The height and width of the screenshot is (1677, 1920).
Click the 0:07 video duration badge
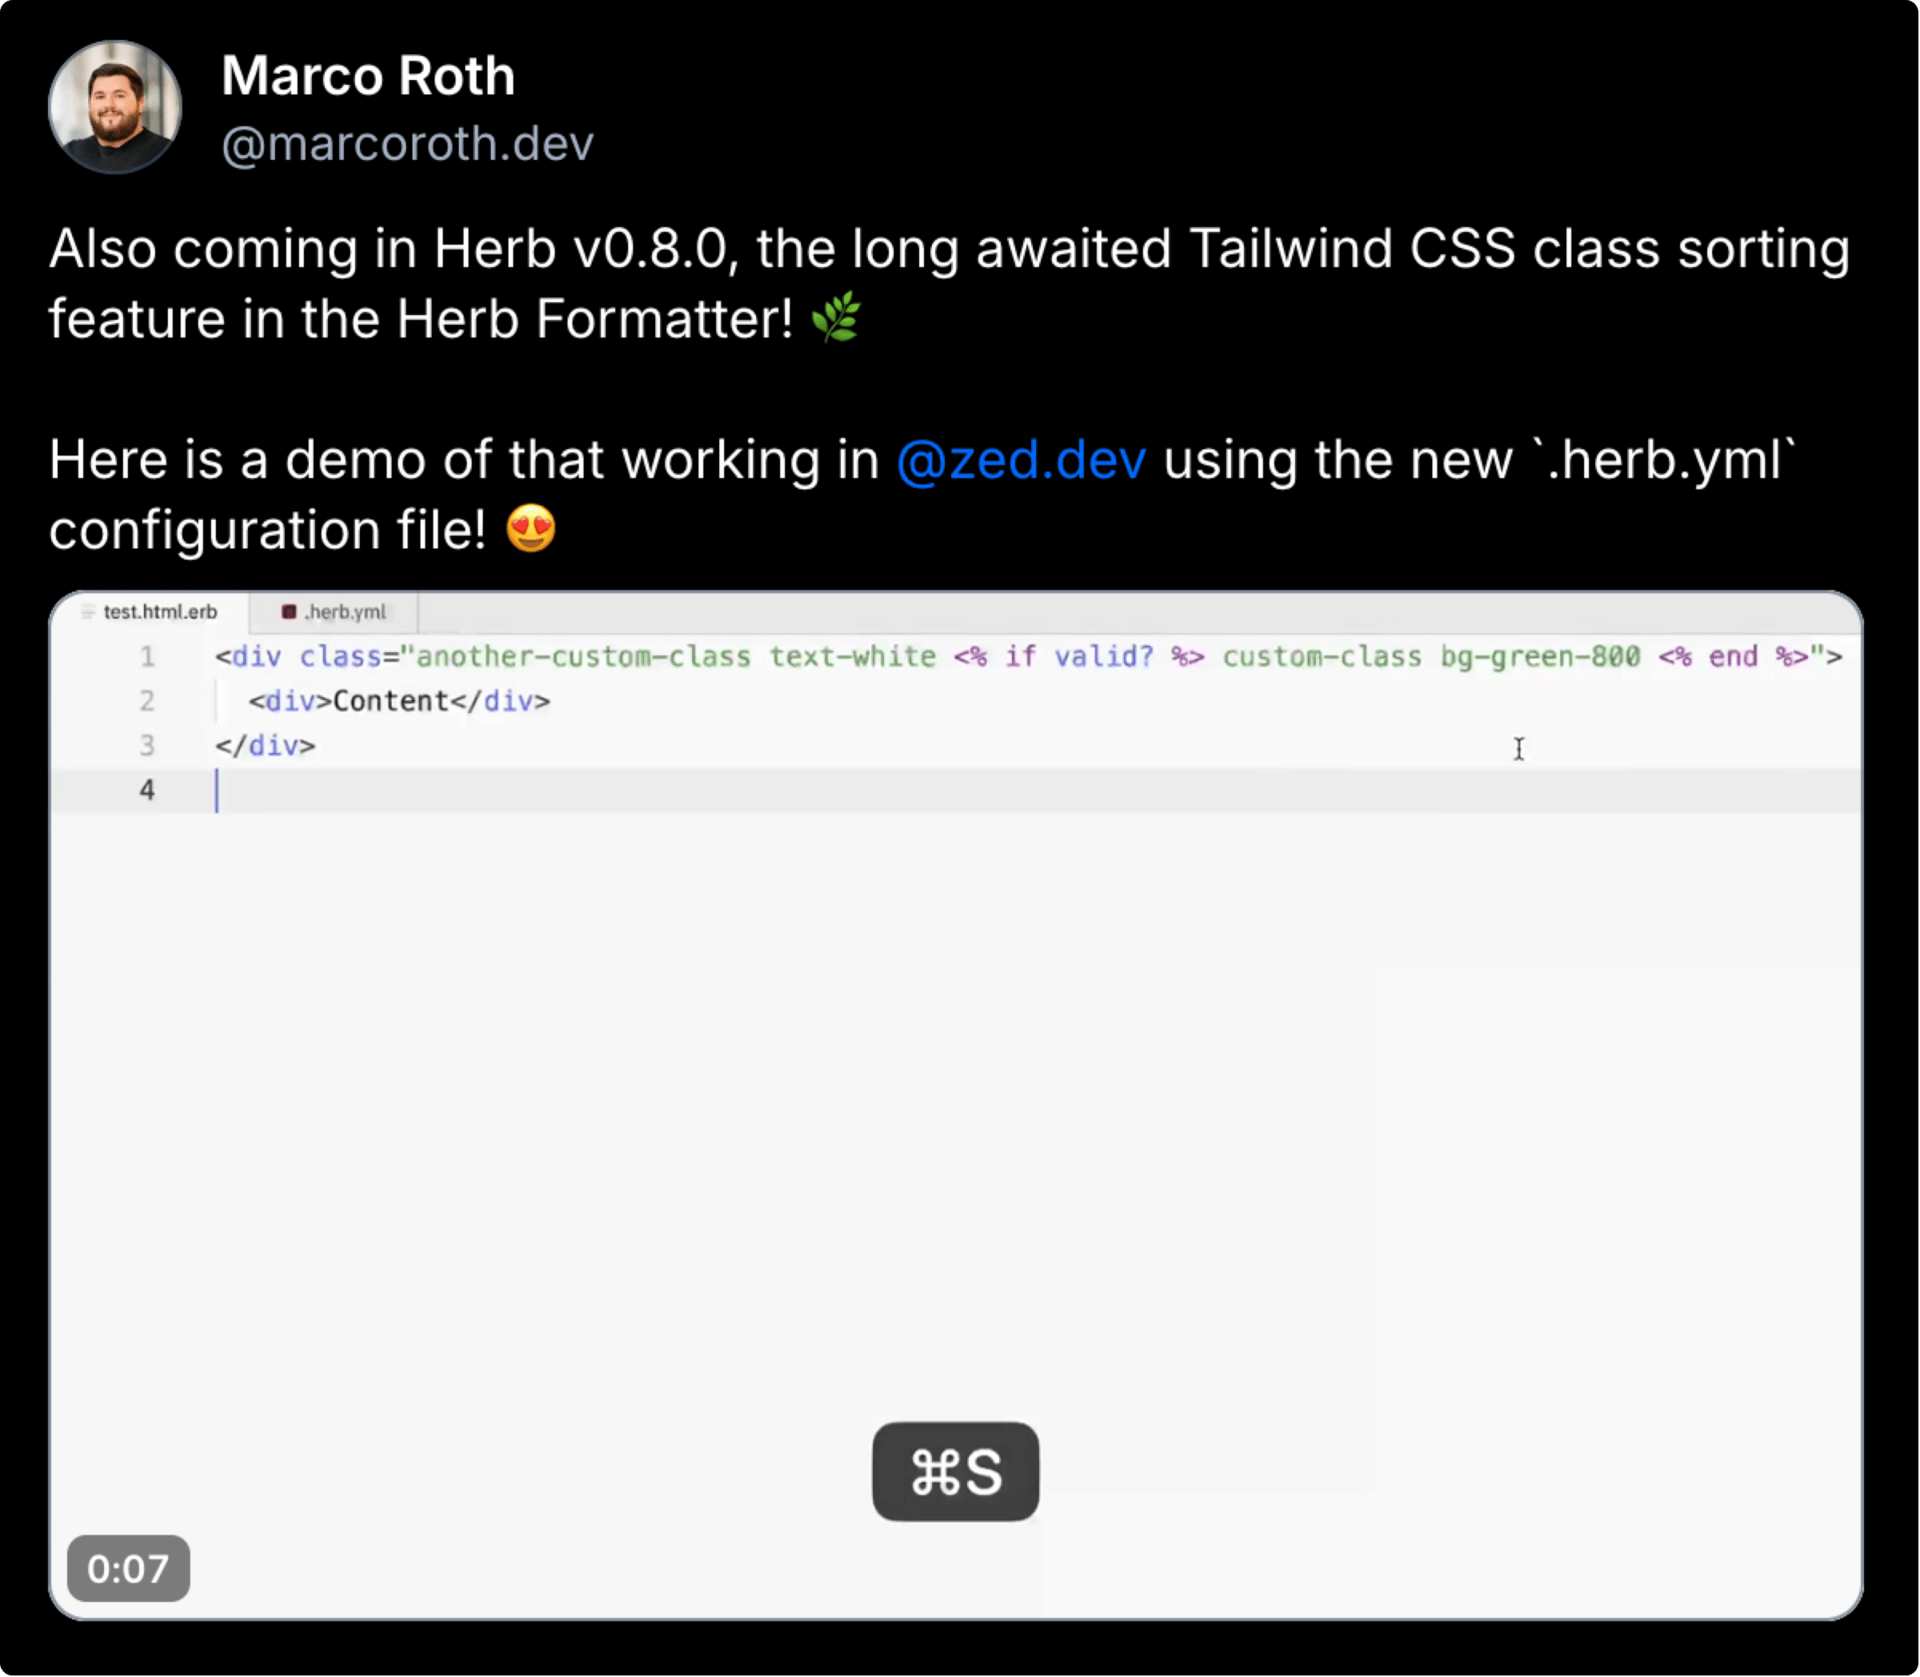(128, 1568)
